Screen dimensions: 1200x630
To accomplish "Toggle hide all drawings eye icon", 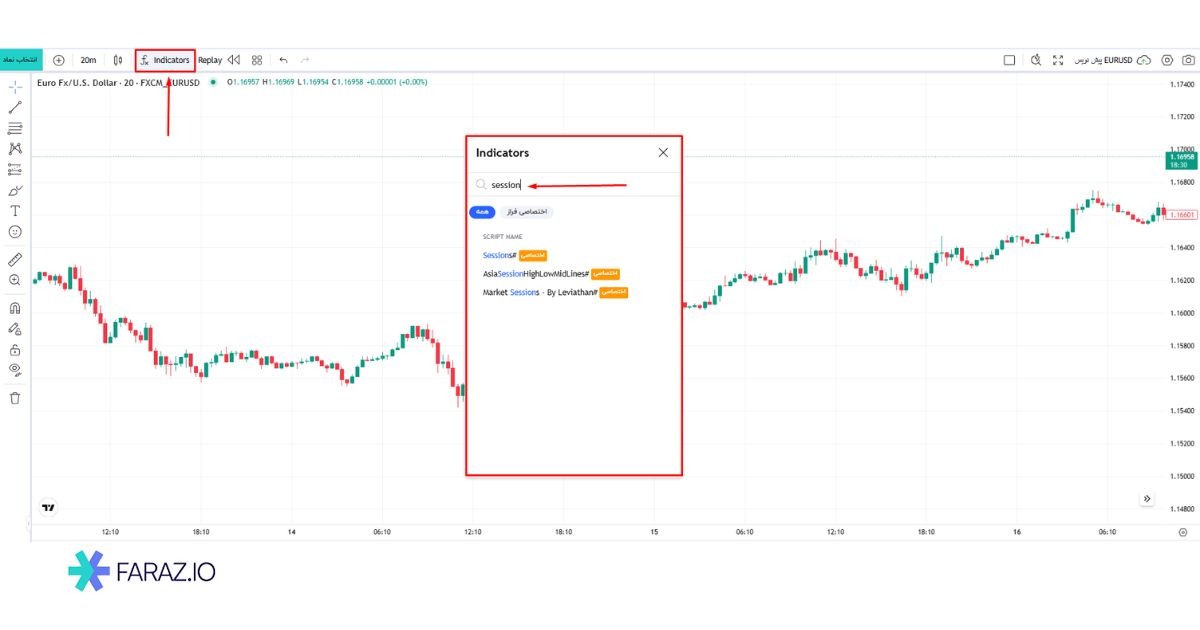I will tap(15, 370).
